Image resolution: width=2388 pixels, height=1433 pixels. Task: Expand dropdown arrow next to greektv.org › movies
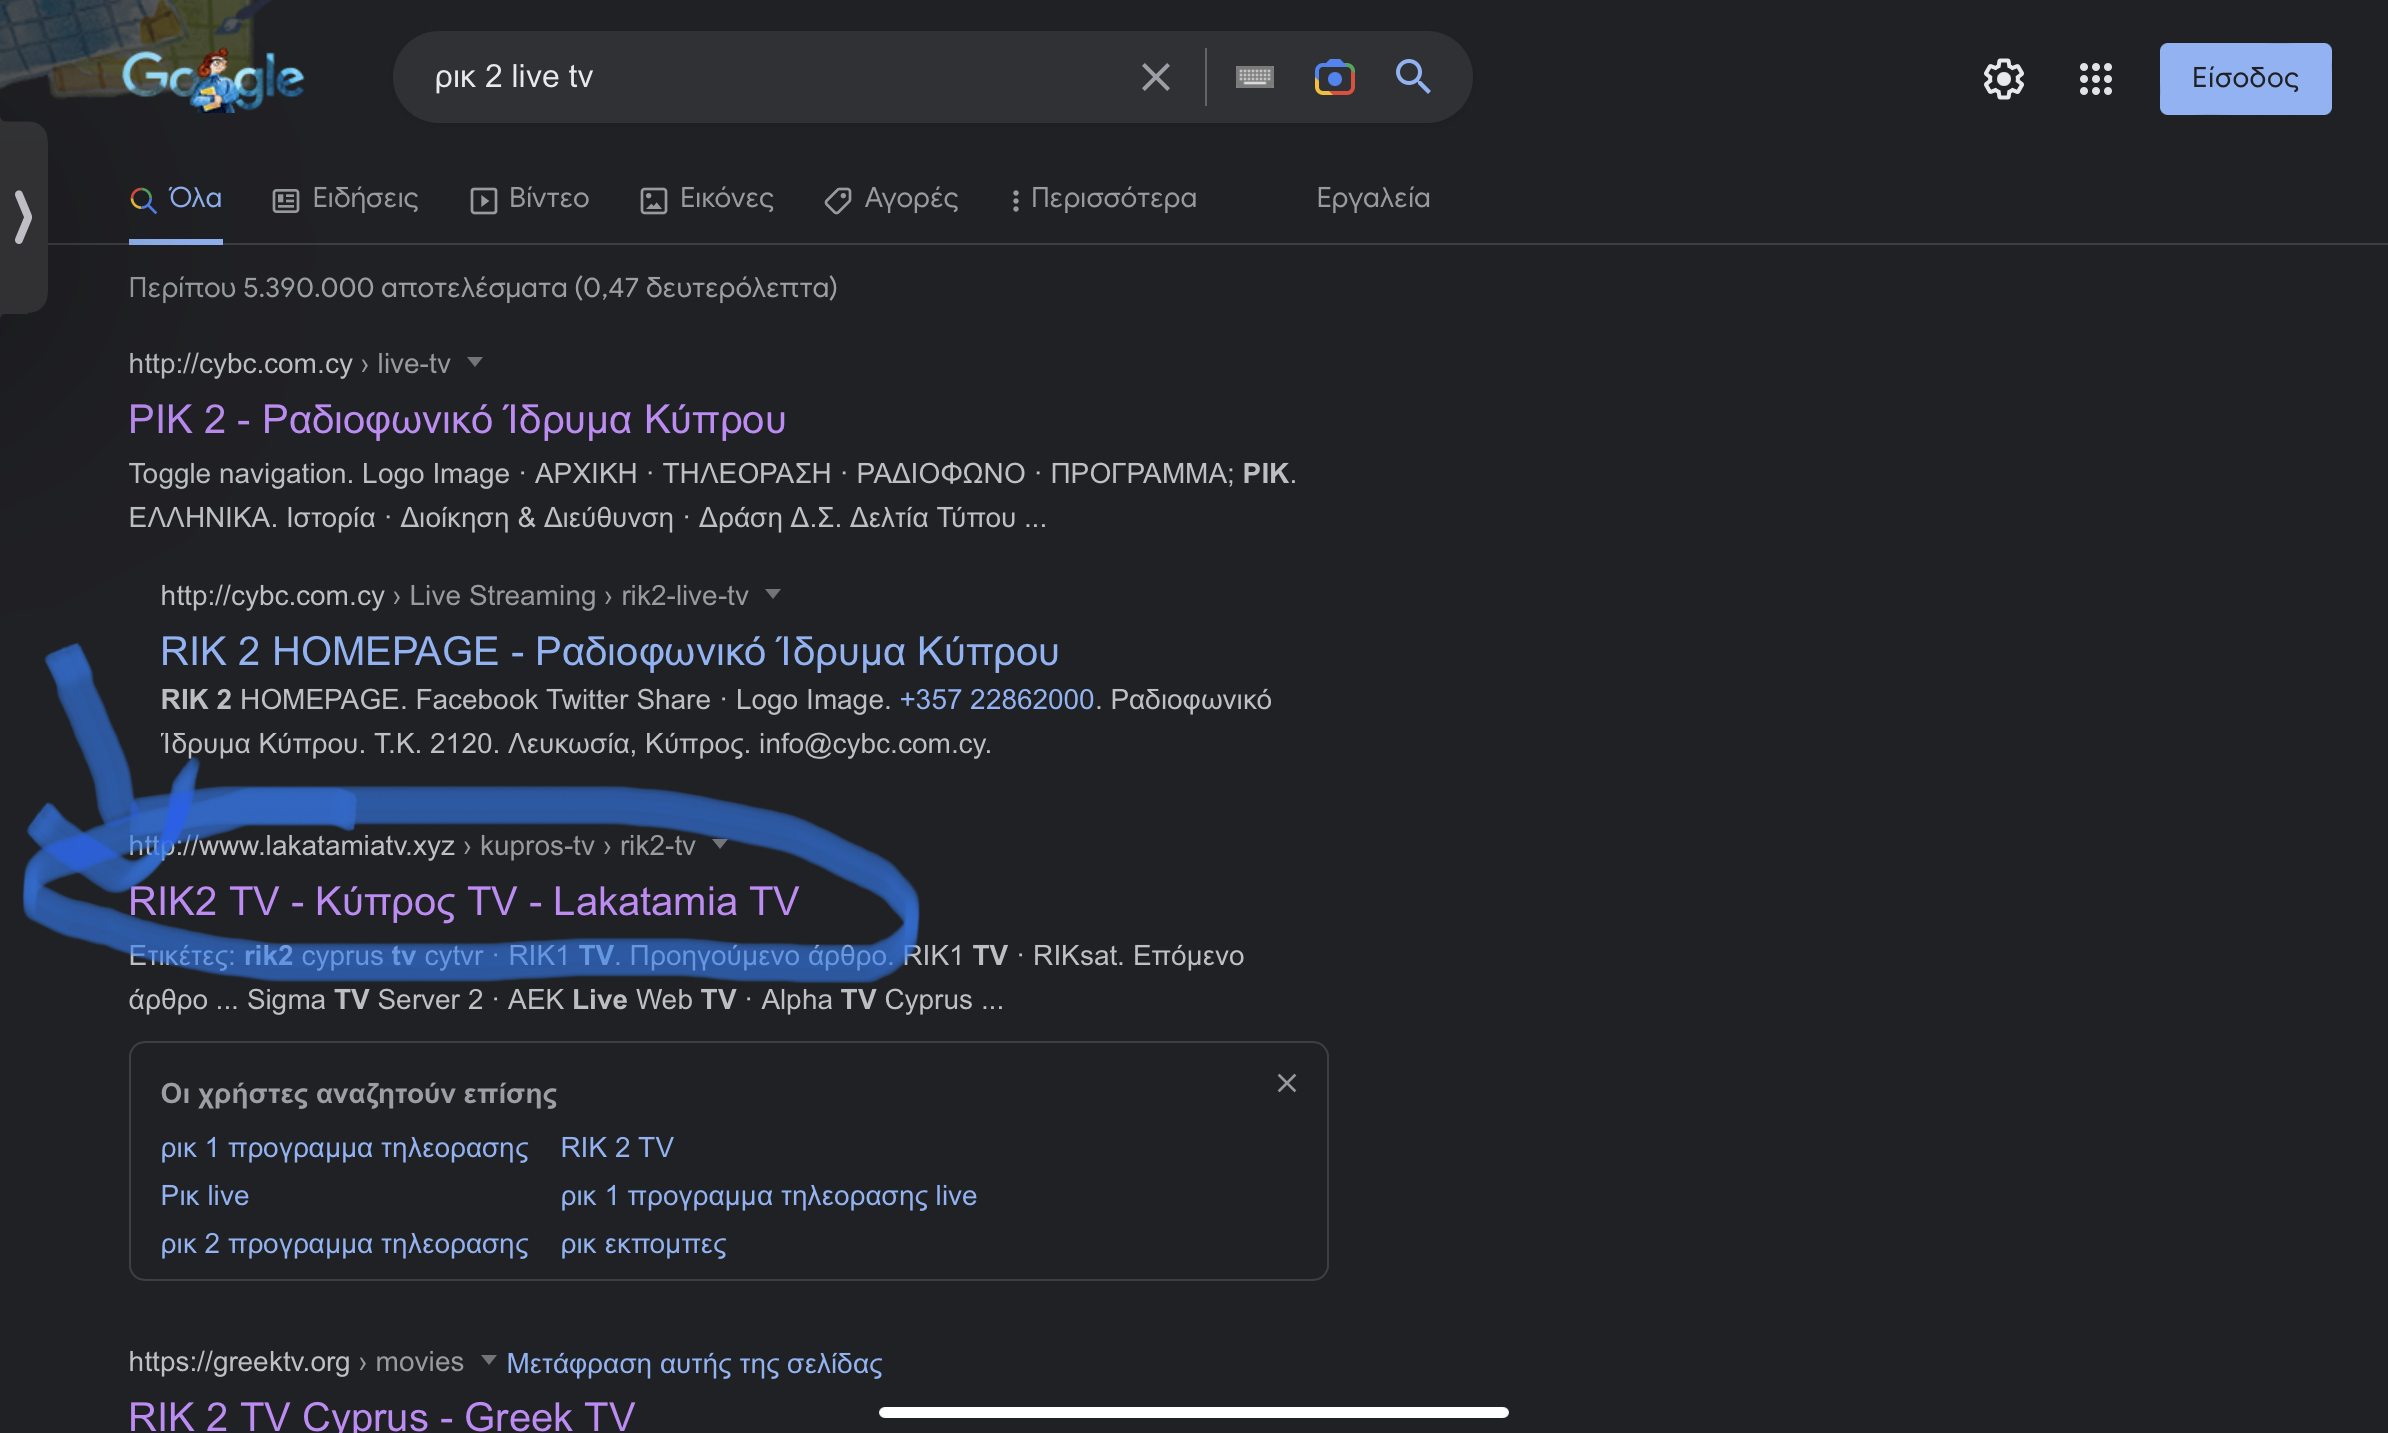pyautogui.click(x=489, y=1360)
